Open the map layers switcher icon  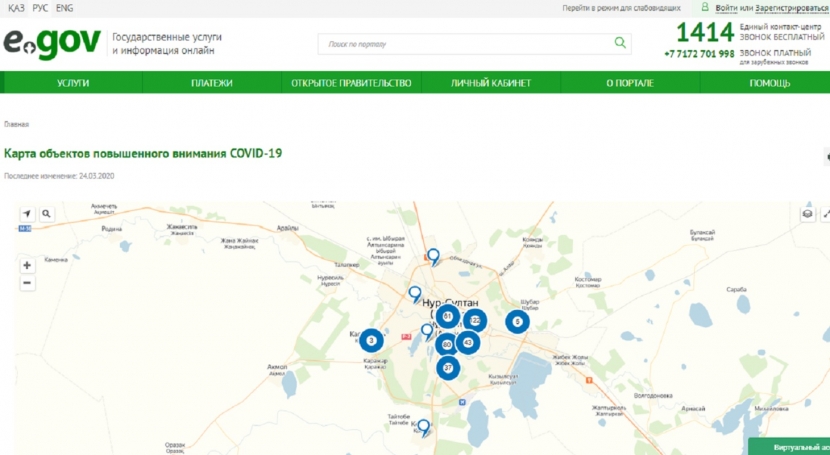(807, 214)
